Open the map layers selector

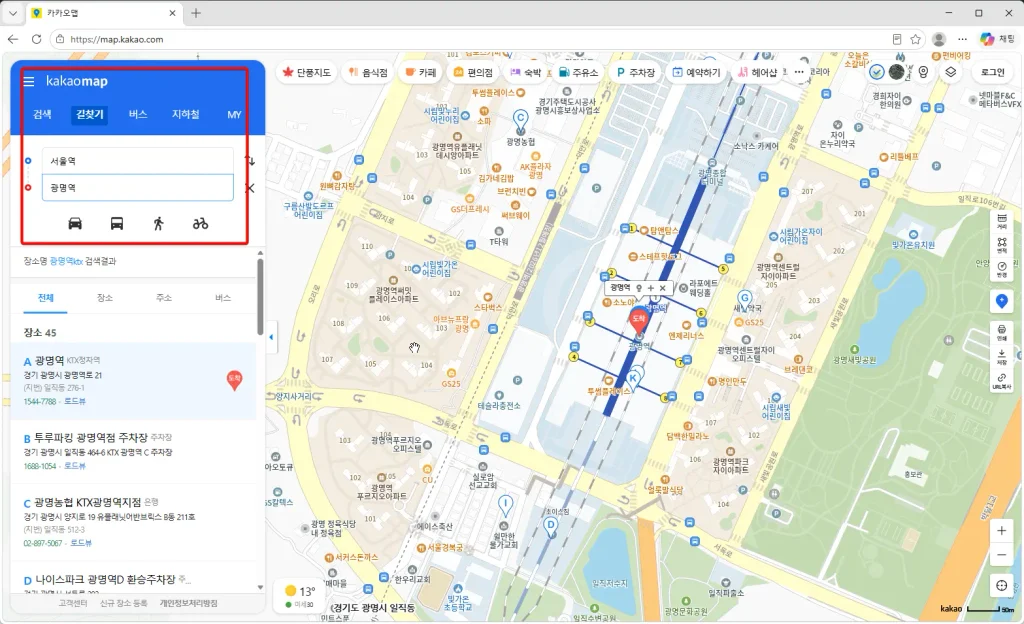point(951,72)
